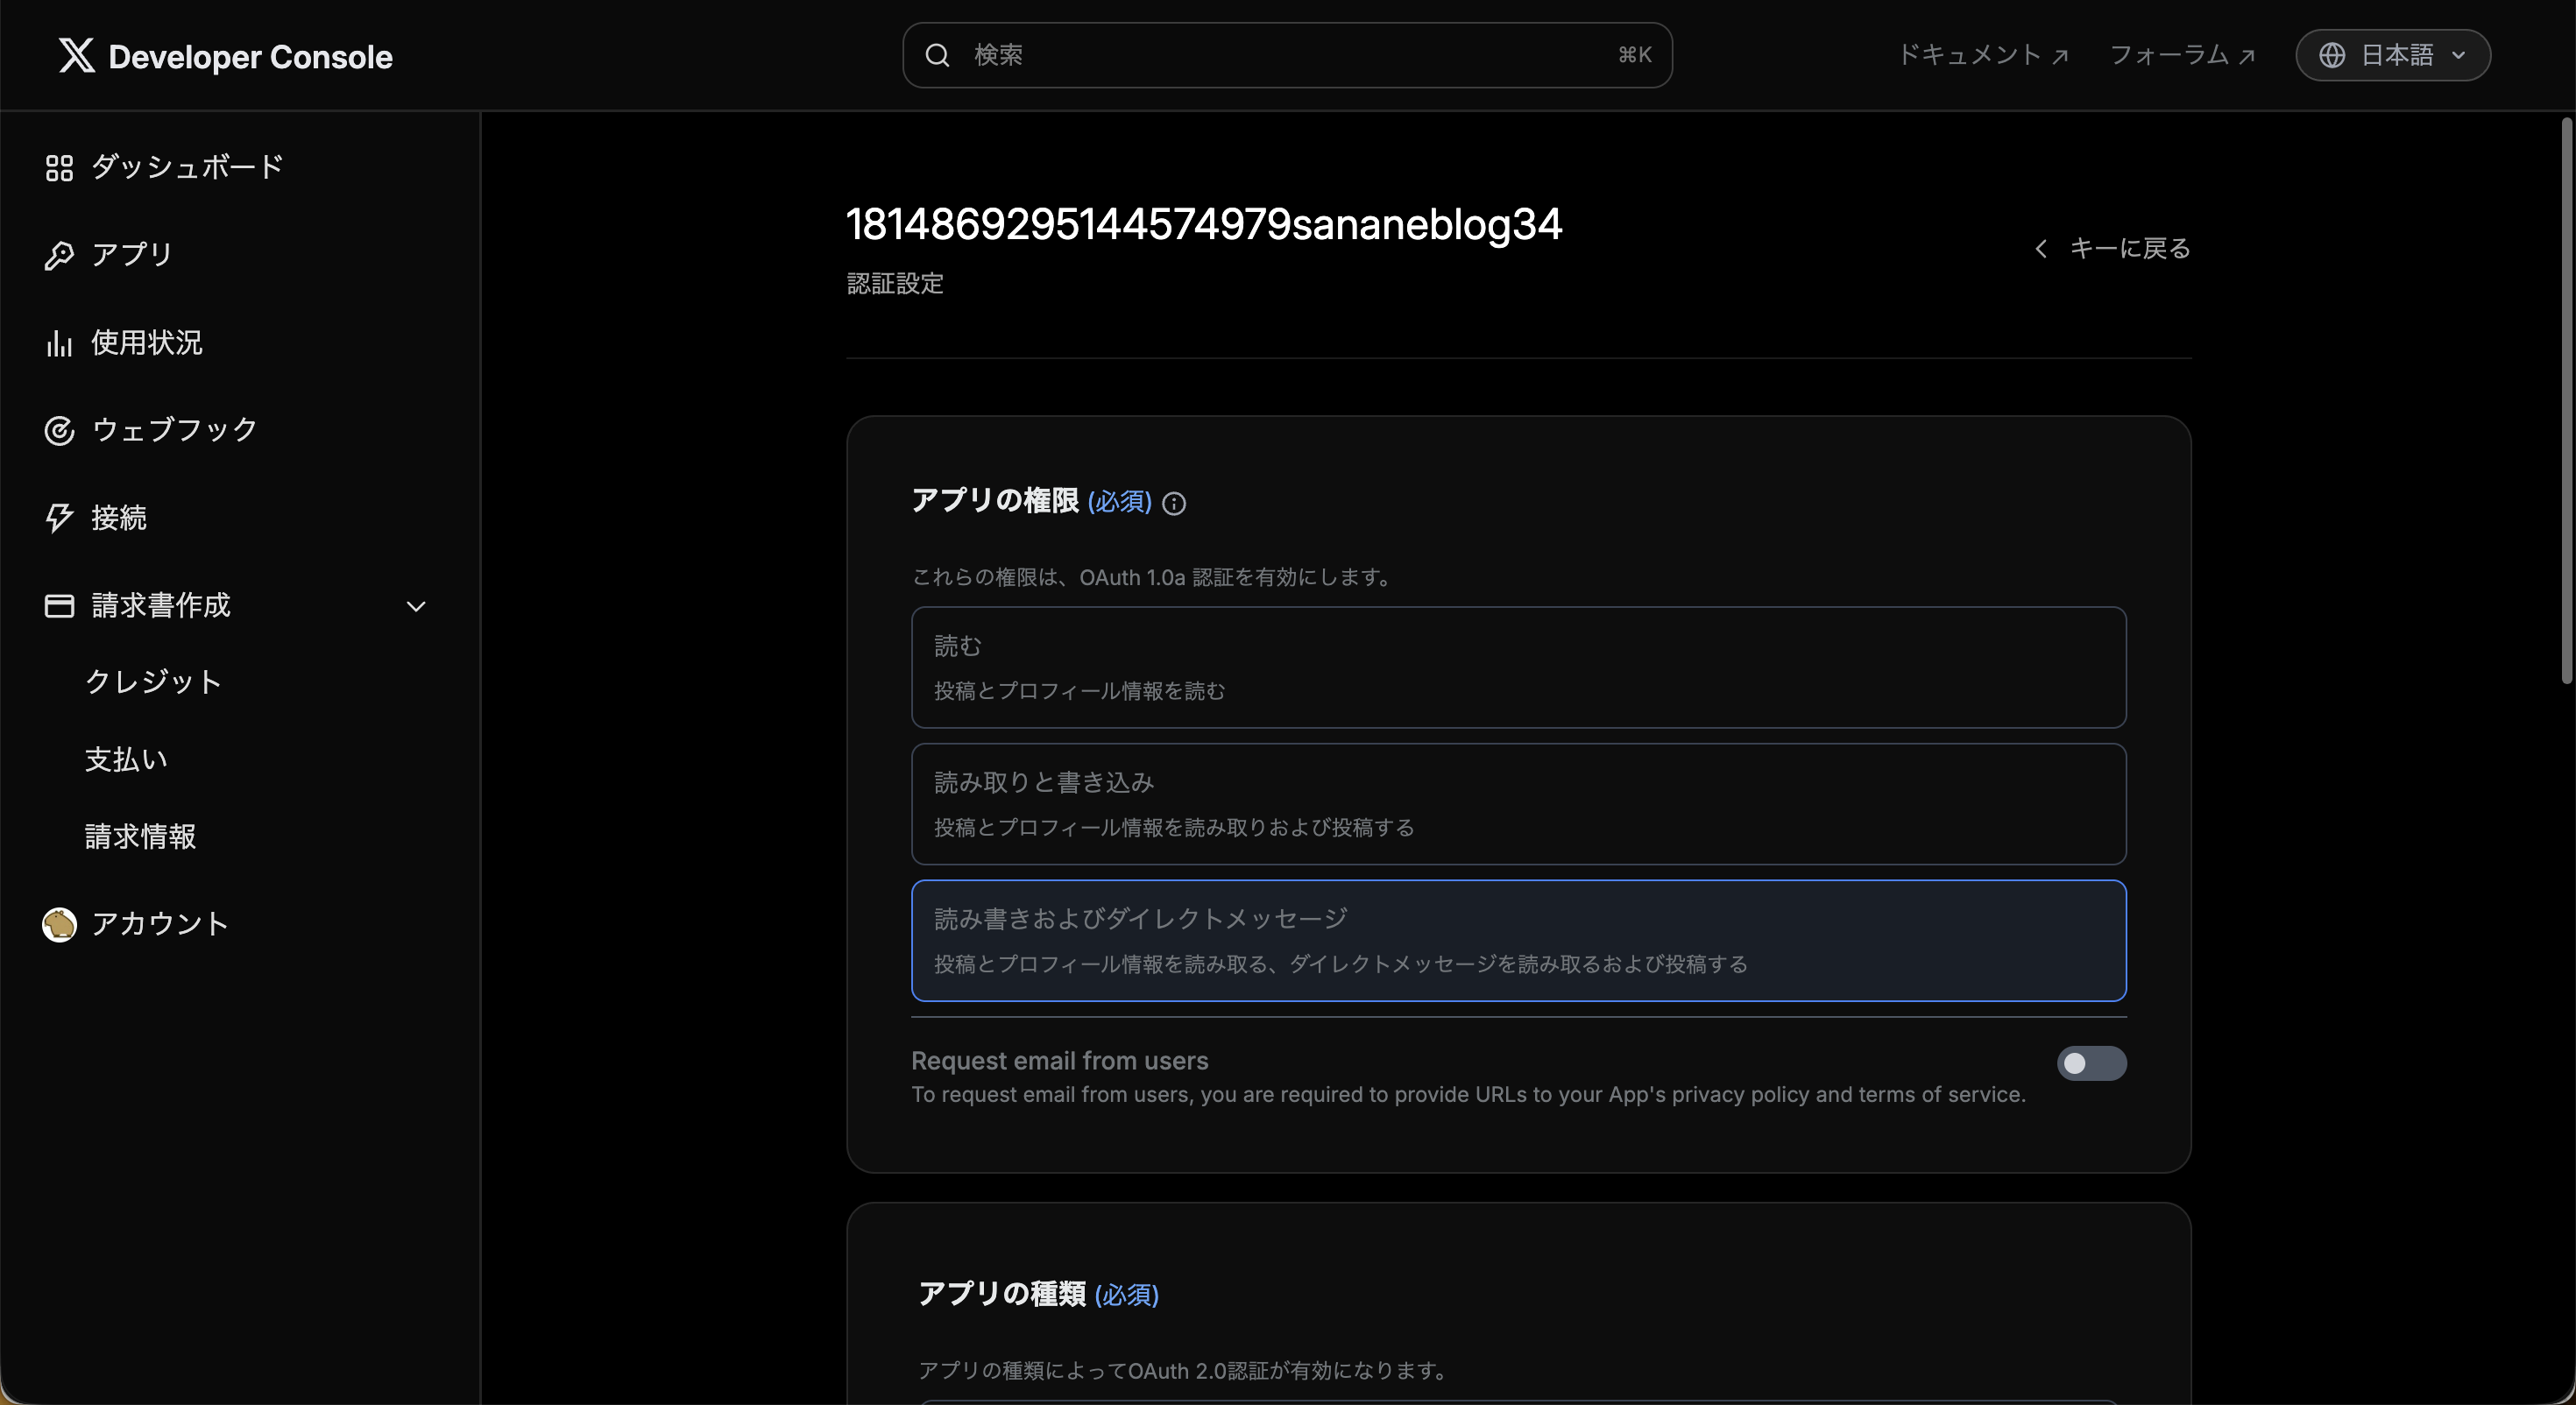Click the key icon beside アプリ
This screenshot has width=2576, height=1405.
pyautogui.click(x=59, y=256)
